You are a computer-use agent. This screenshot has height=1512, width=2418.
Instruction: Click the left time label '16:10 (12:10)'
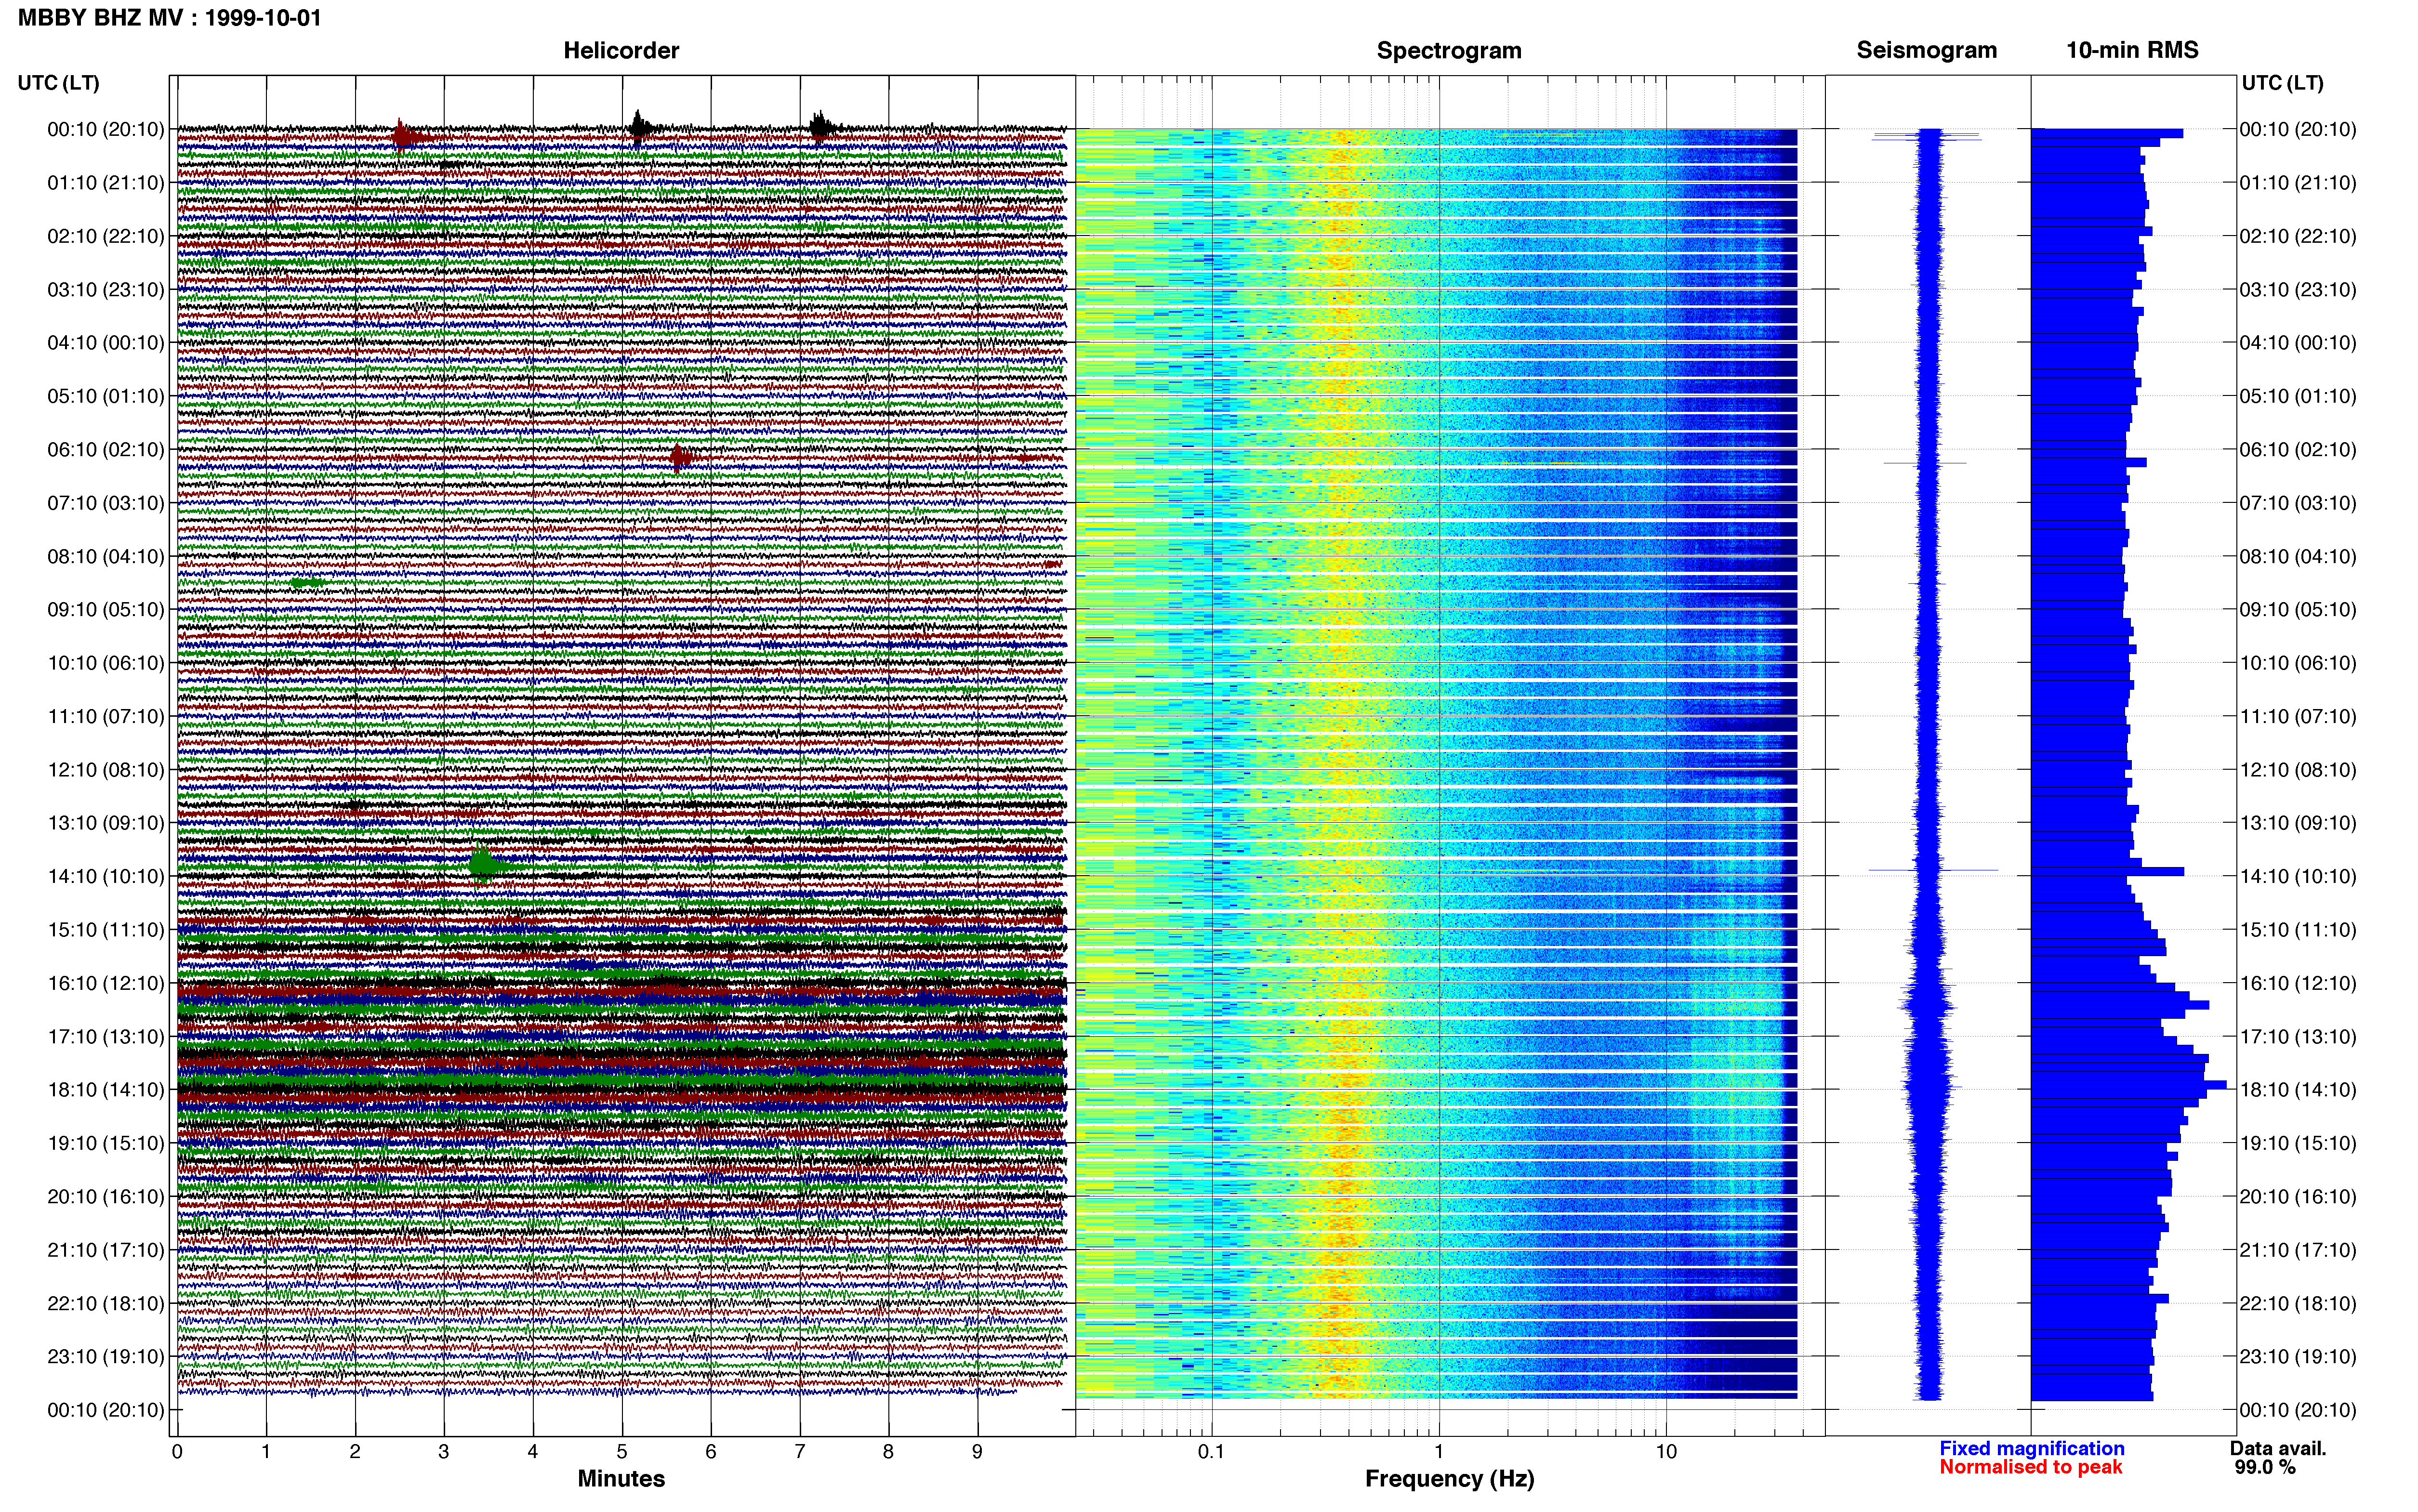pos(106,983)
